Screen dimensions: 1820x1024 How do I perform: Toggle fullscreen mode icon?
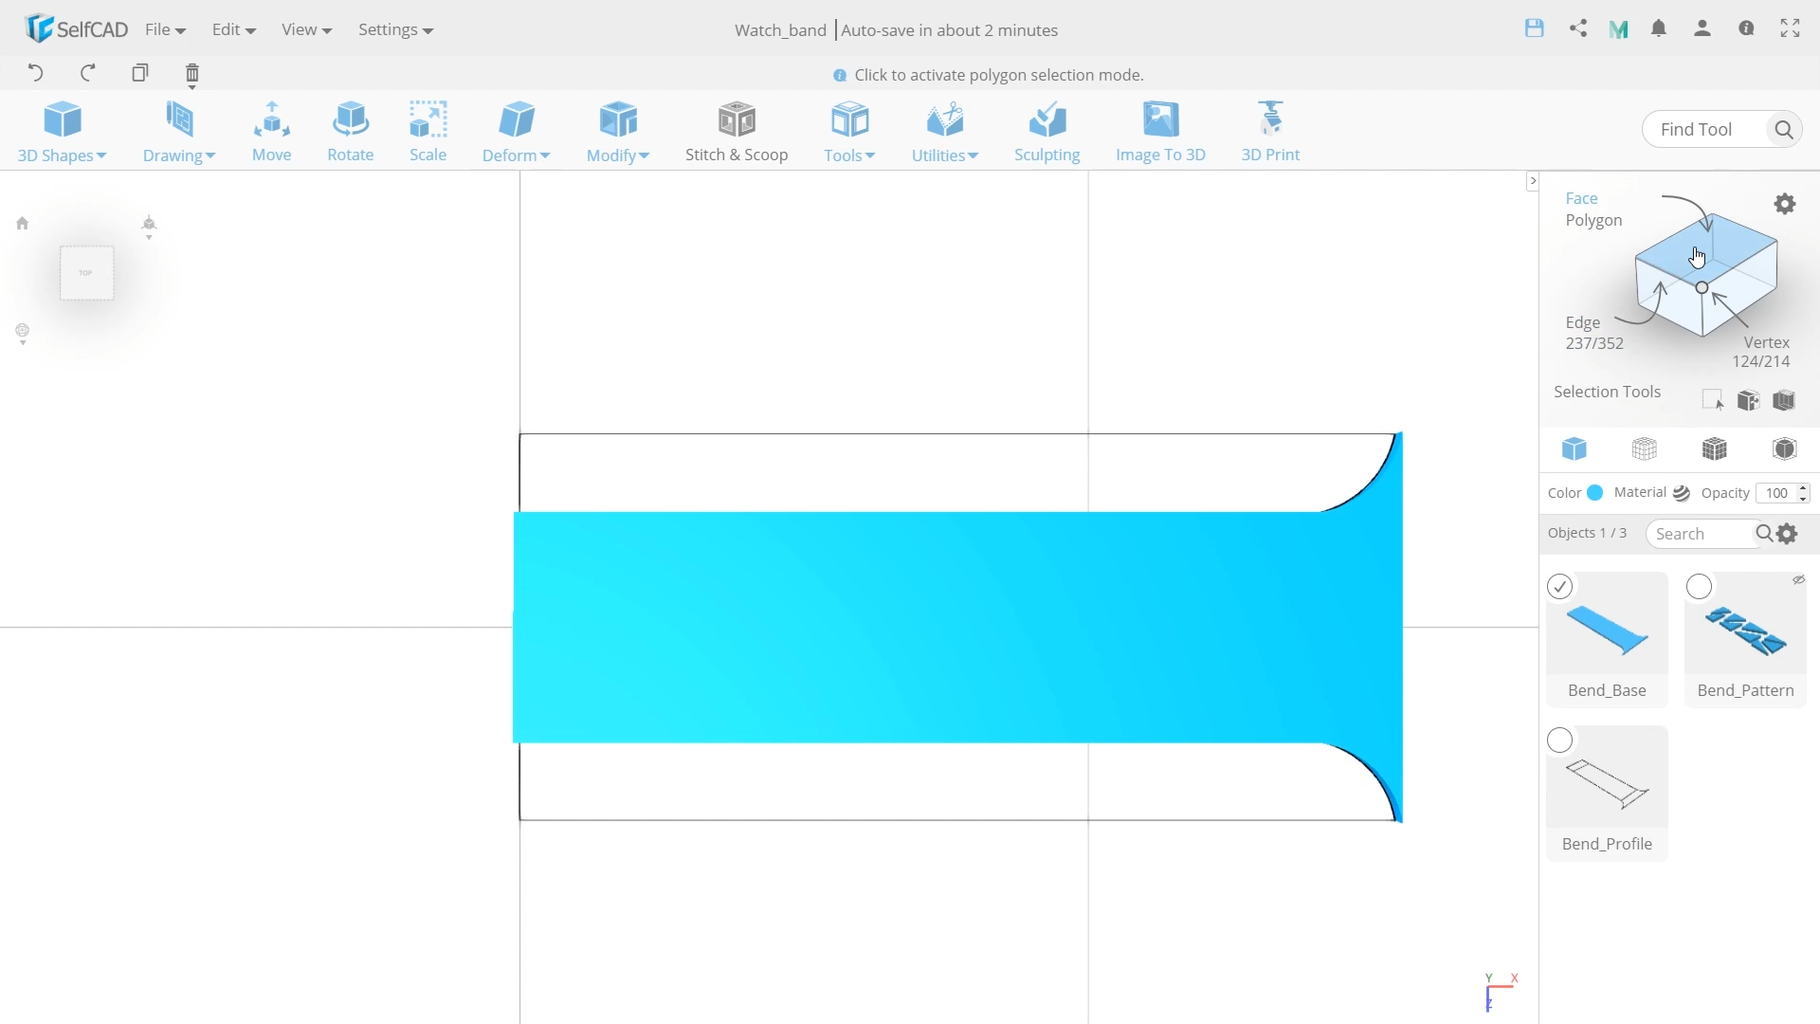click(1790, 29)
